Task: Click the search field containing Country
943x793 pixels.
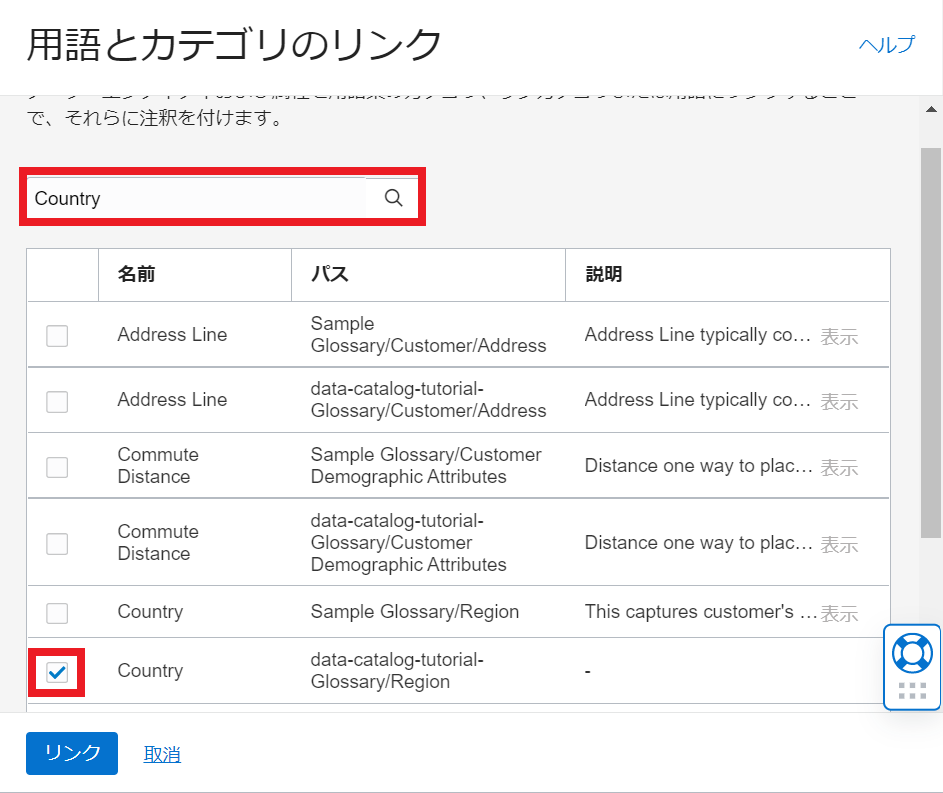Action: (x=196, y=198)
